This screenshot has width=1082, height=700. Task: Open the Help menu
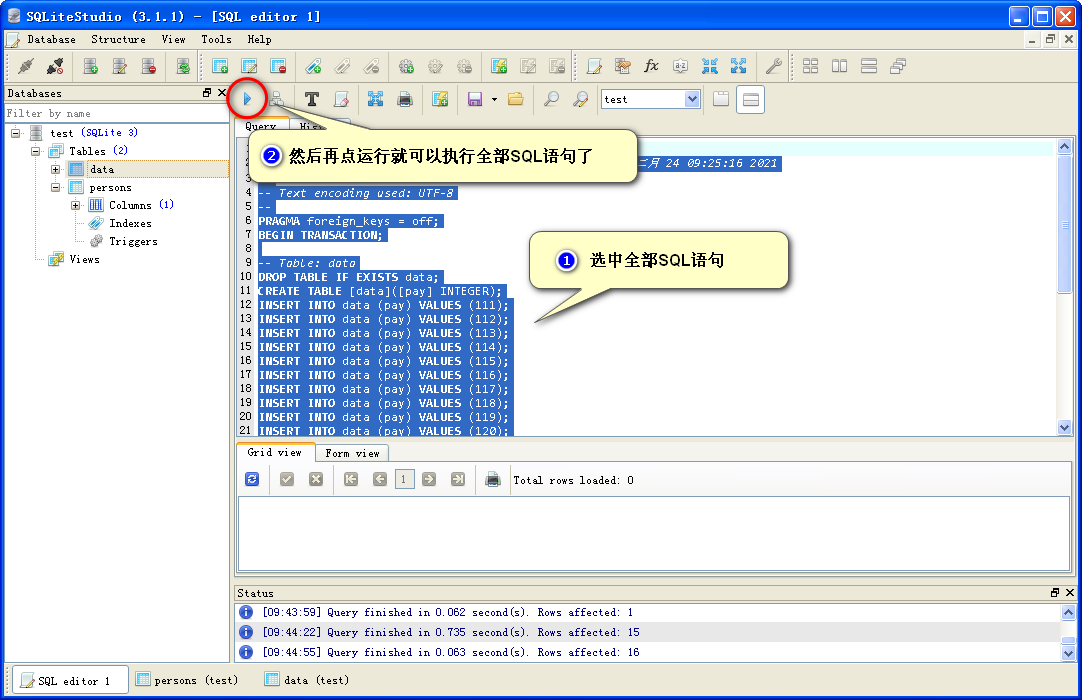259,39
